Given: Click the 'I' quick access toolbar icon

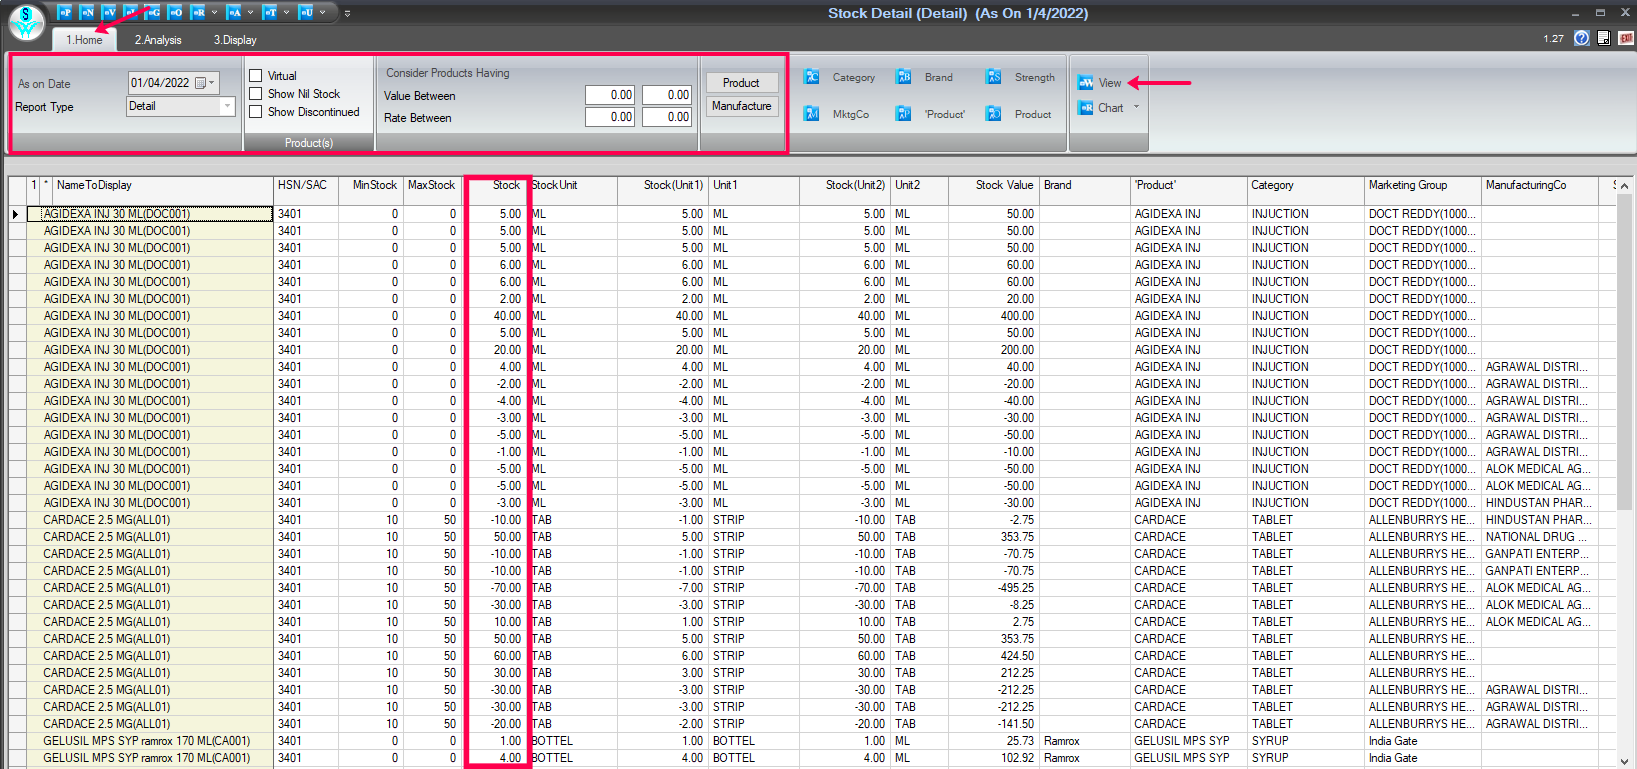Looking at the screenshot, I should click(131, 12).
